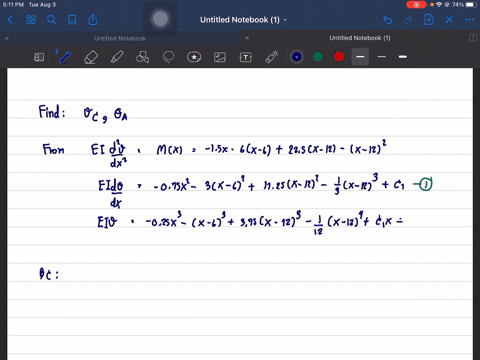Close the Untitled Notebook tab
Viewport: 480px width, 360px height.
pos(7,38)
